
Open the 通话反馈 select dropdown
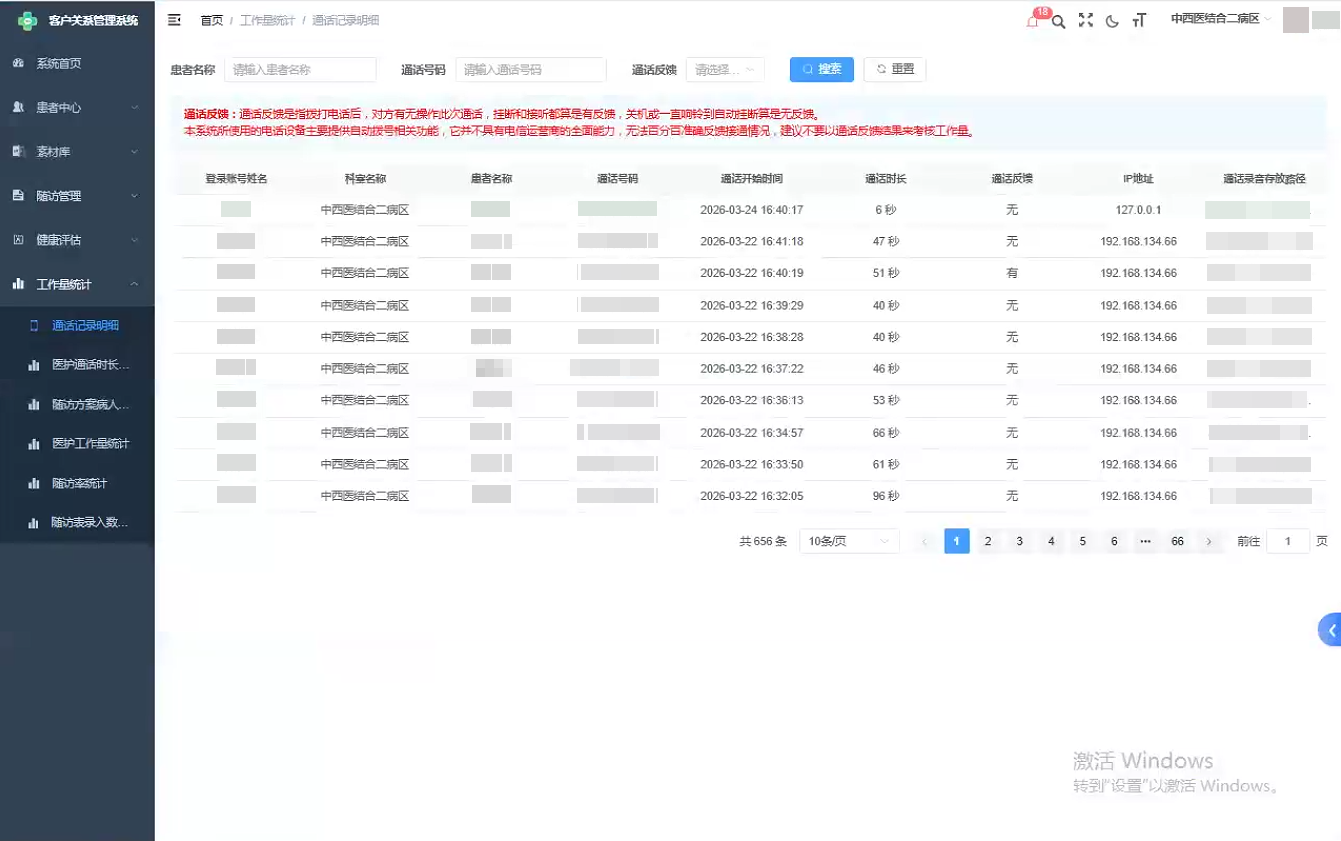click(725, 69)
